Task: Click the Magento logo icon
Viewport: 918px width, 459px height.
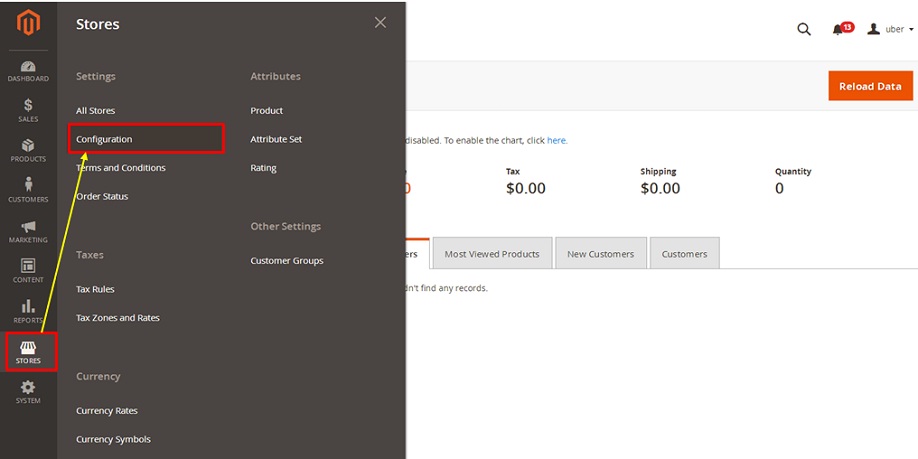Action: [x=28, y=23]
